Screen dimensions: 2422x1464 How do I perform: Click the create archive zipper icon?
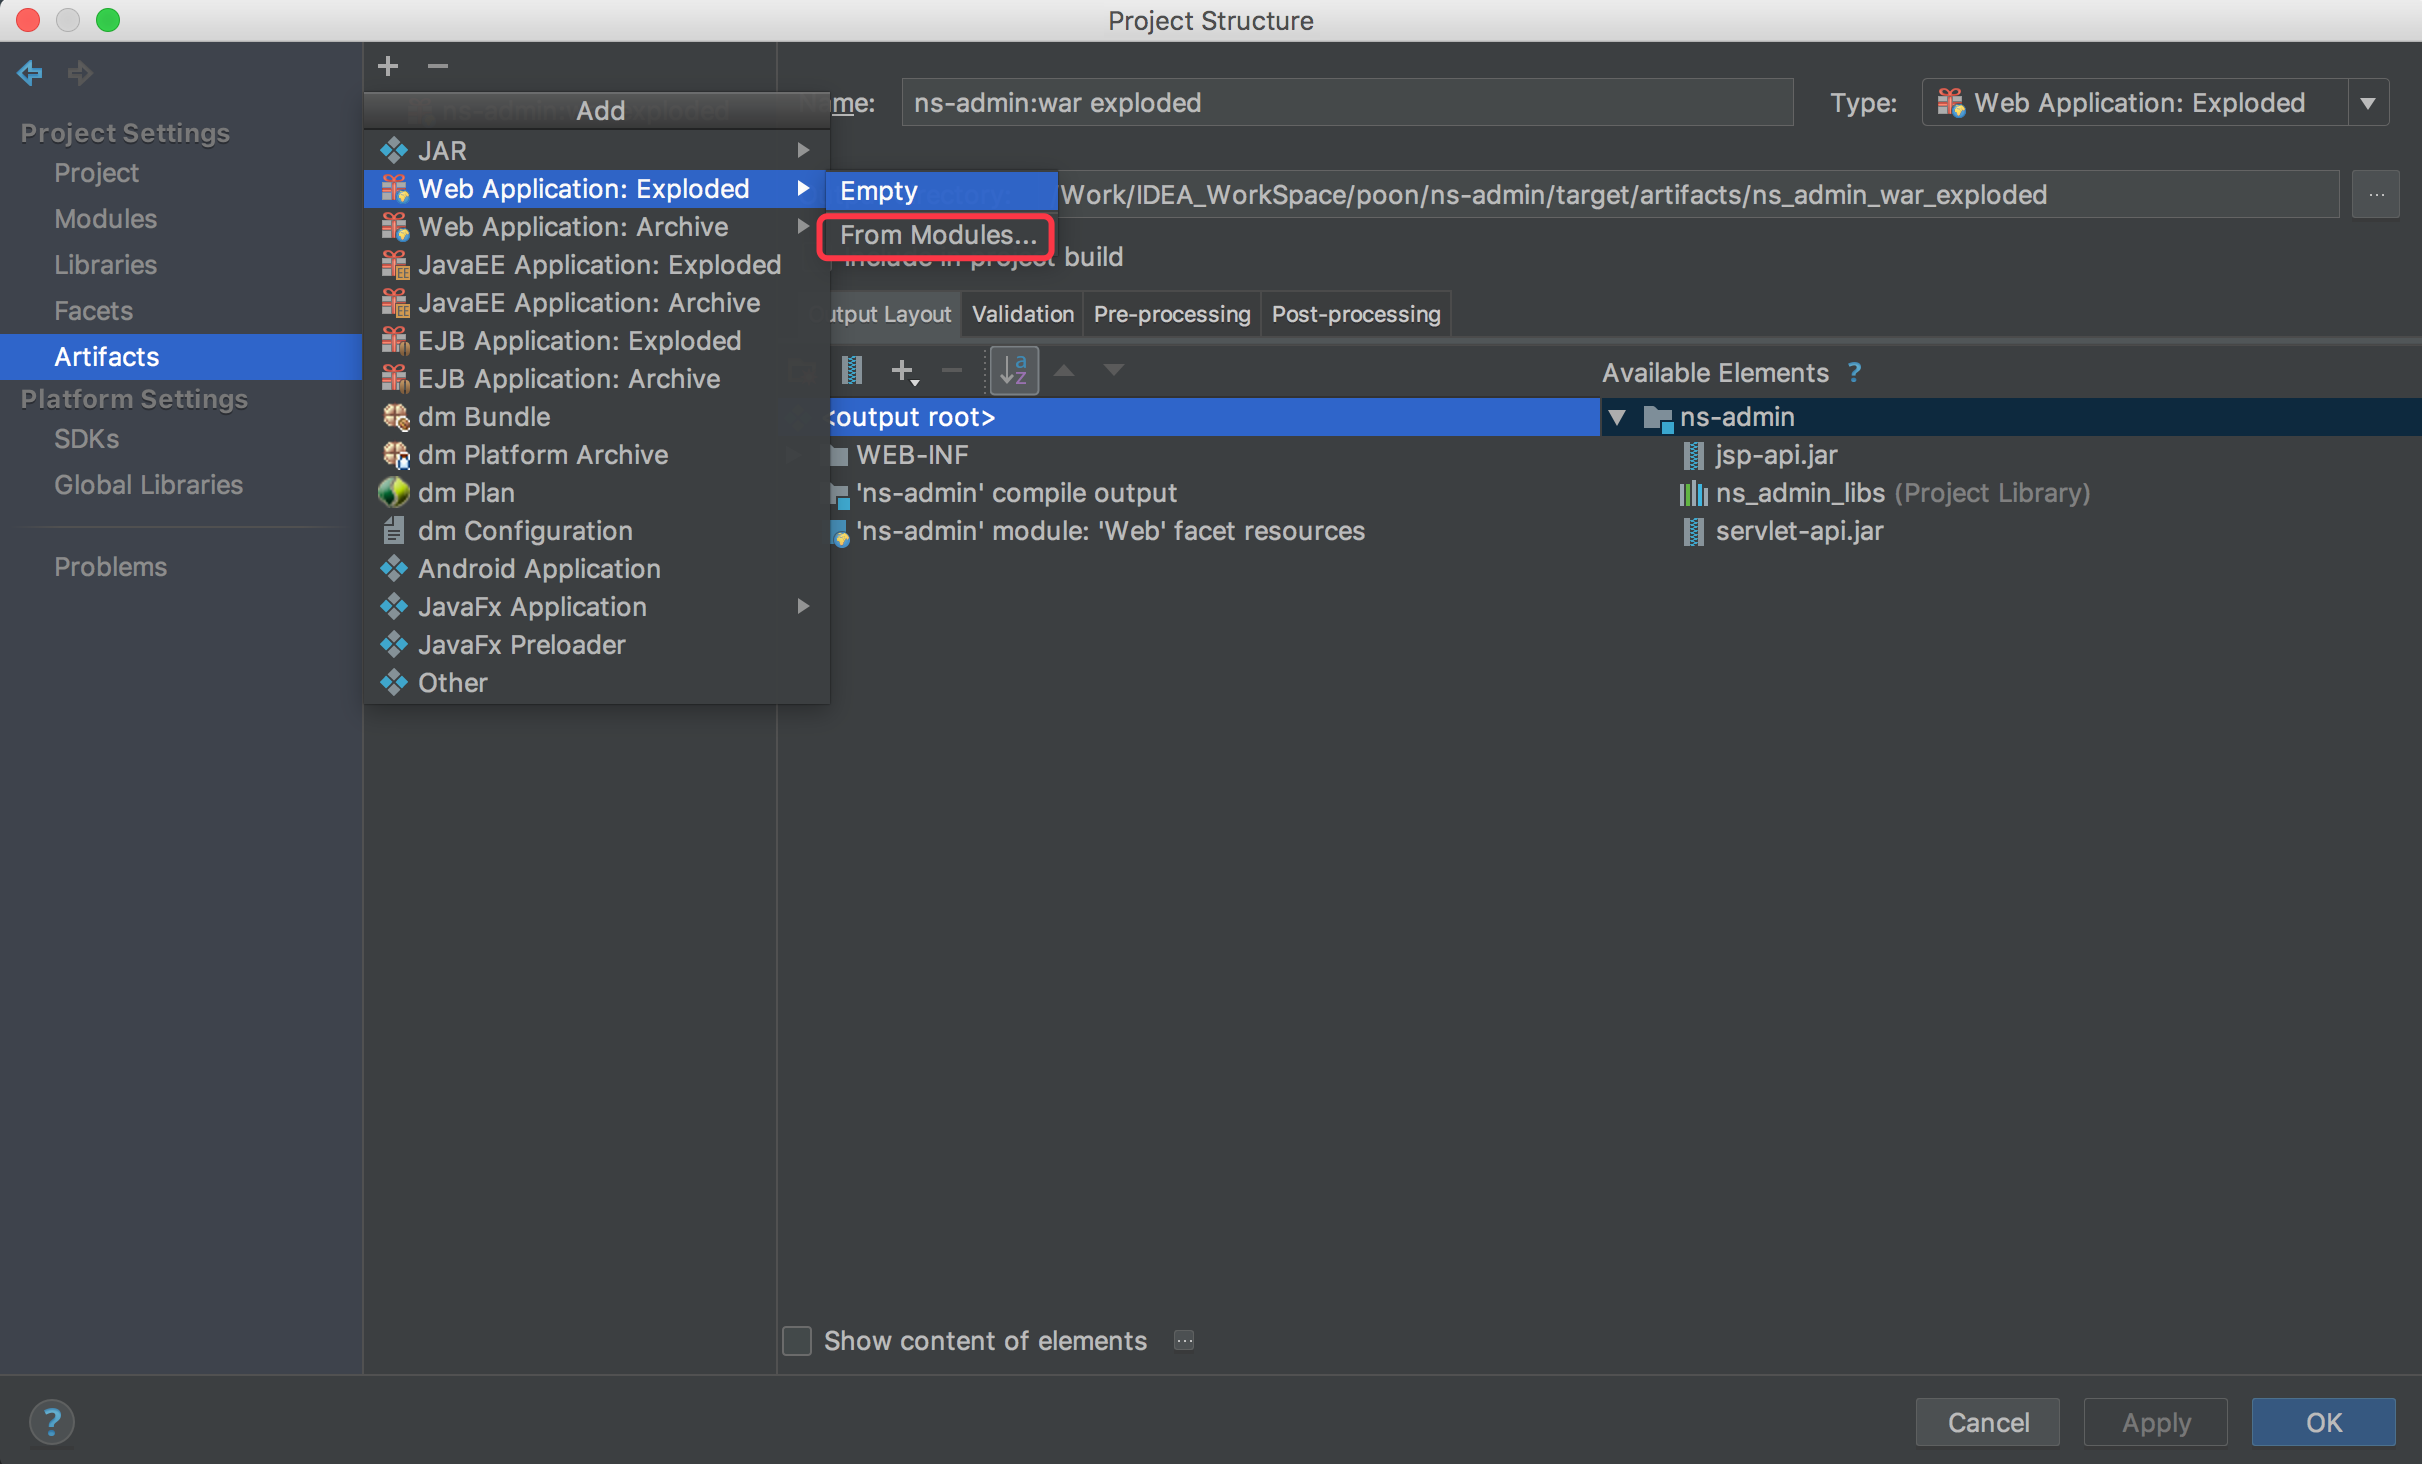[852, 370]
